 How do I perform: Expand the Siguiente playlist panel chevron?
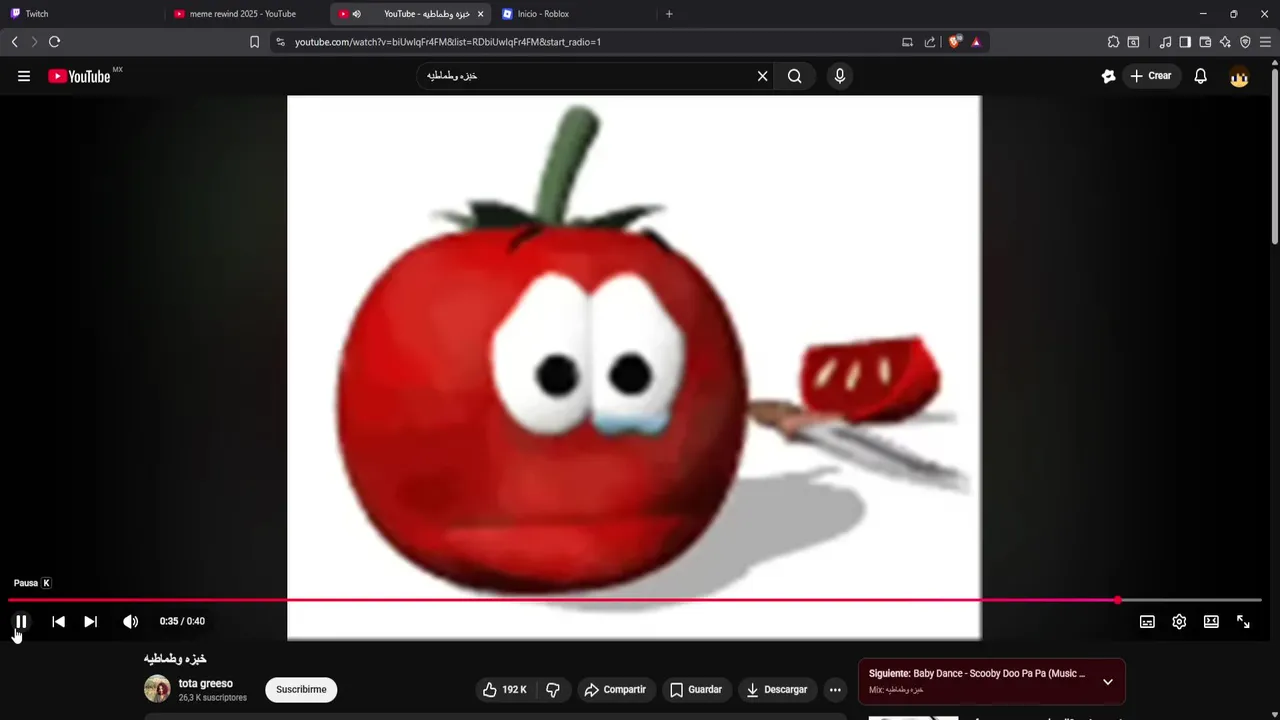point(1107,682)
